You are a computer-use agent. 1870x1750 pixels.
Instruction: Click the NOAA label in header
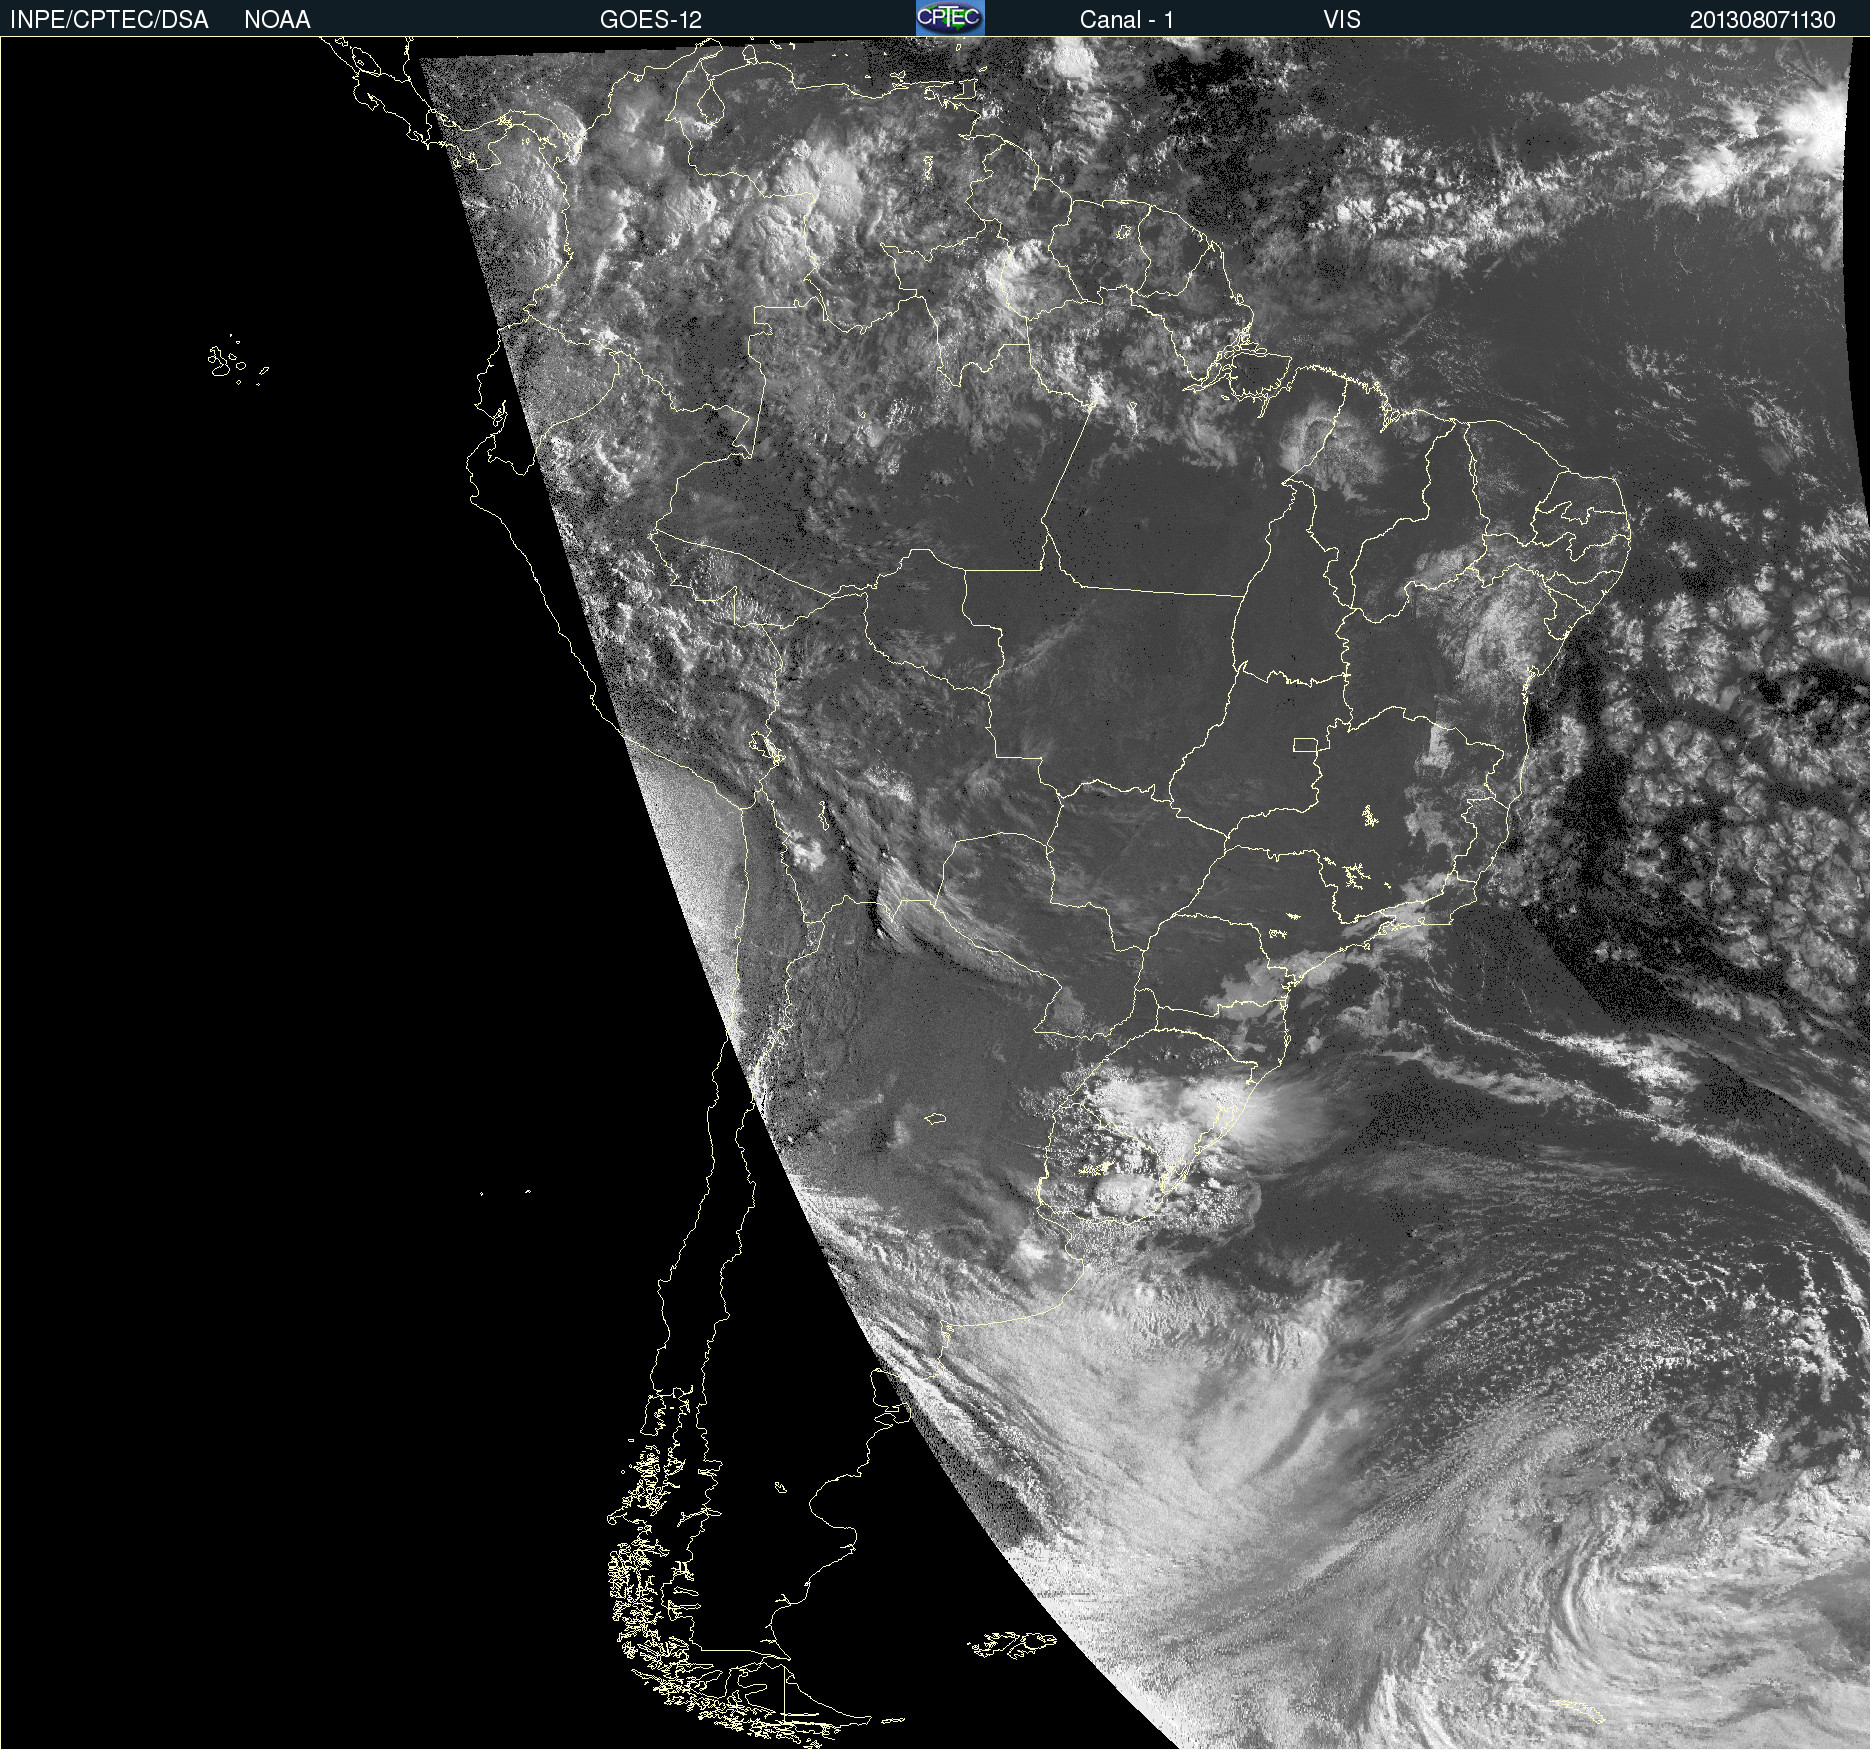pyautogui.click(x=277, y=20)
